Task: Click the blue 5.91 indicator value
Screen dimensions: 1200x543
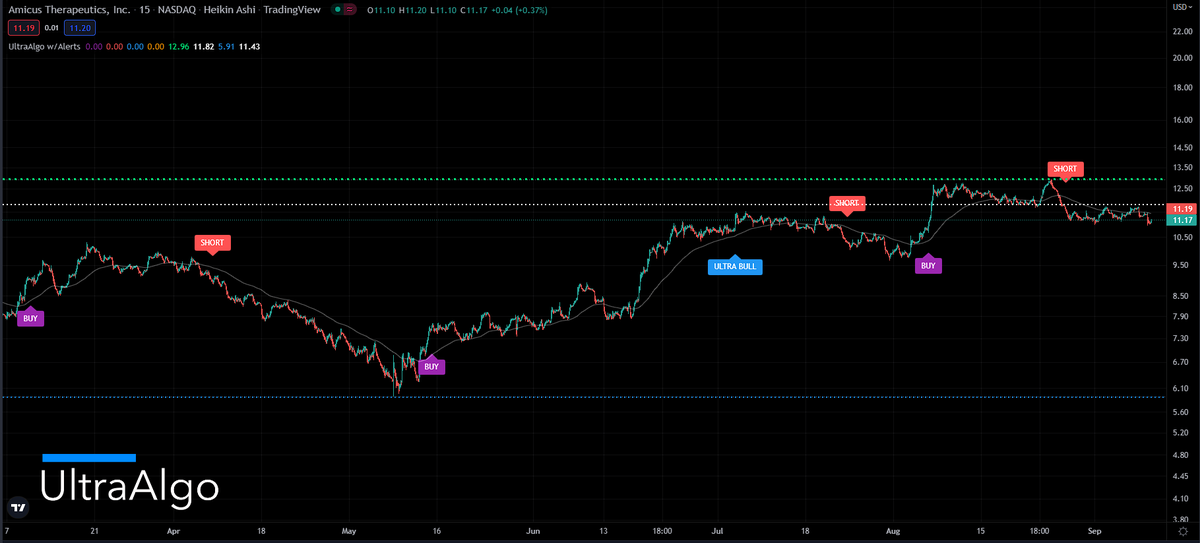Action: 226,46
